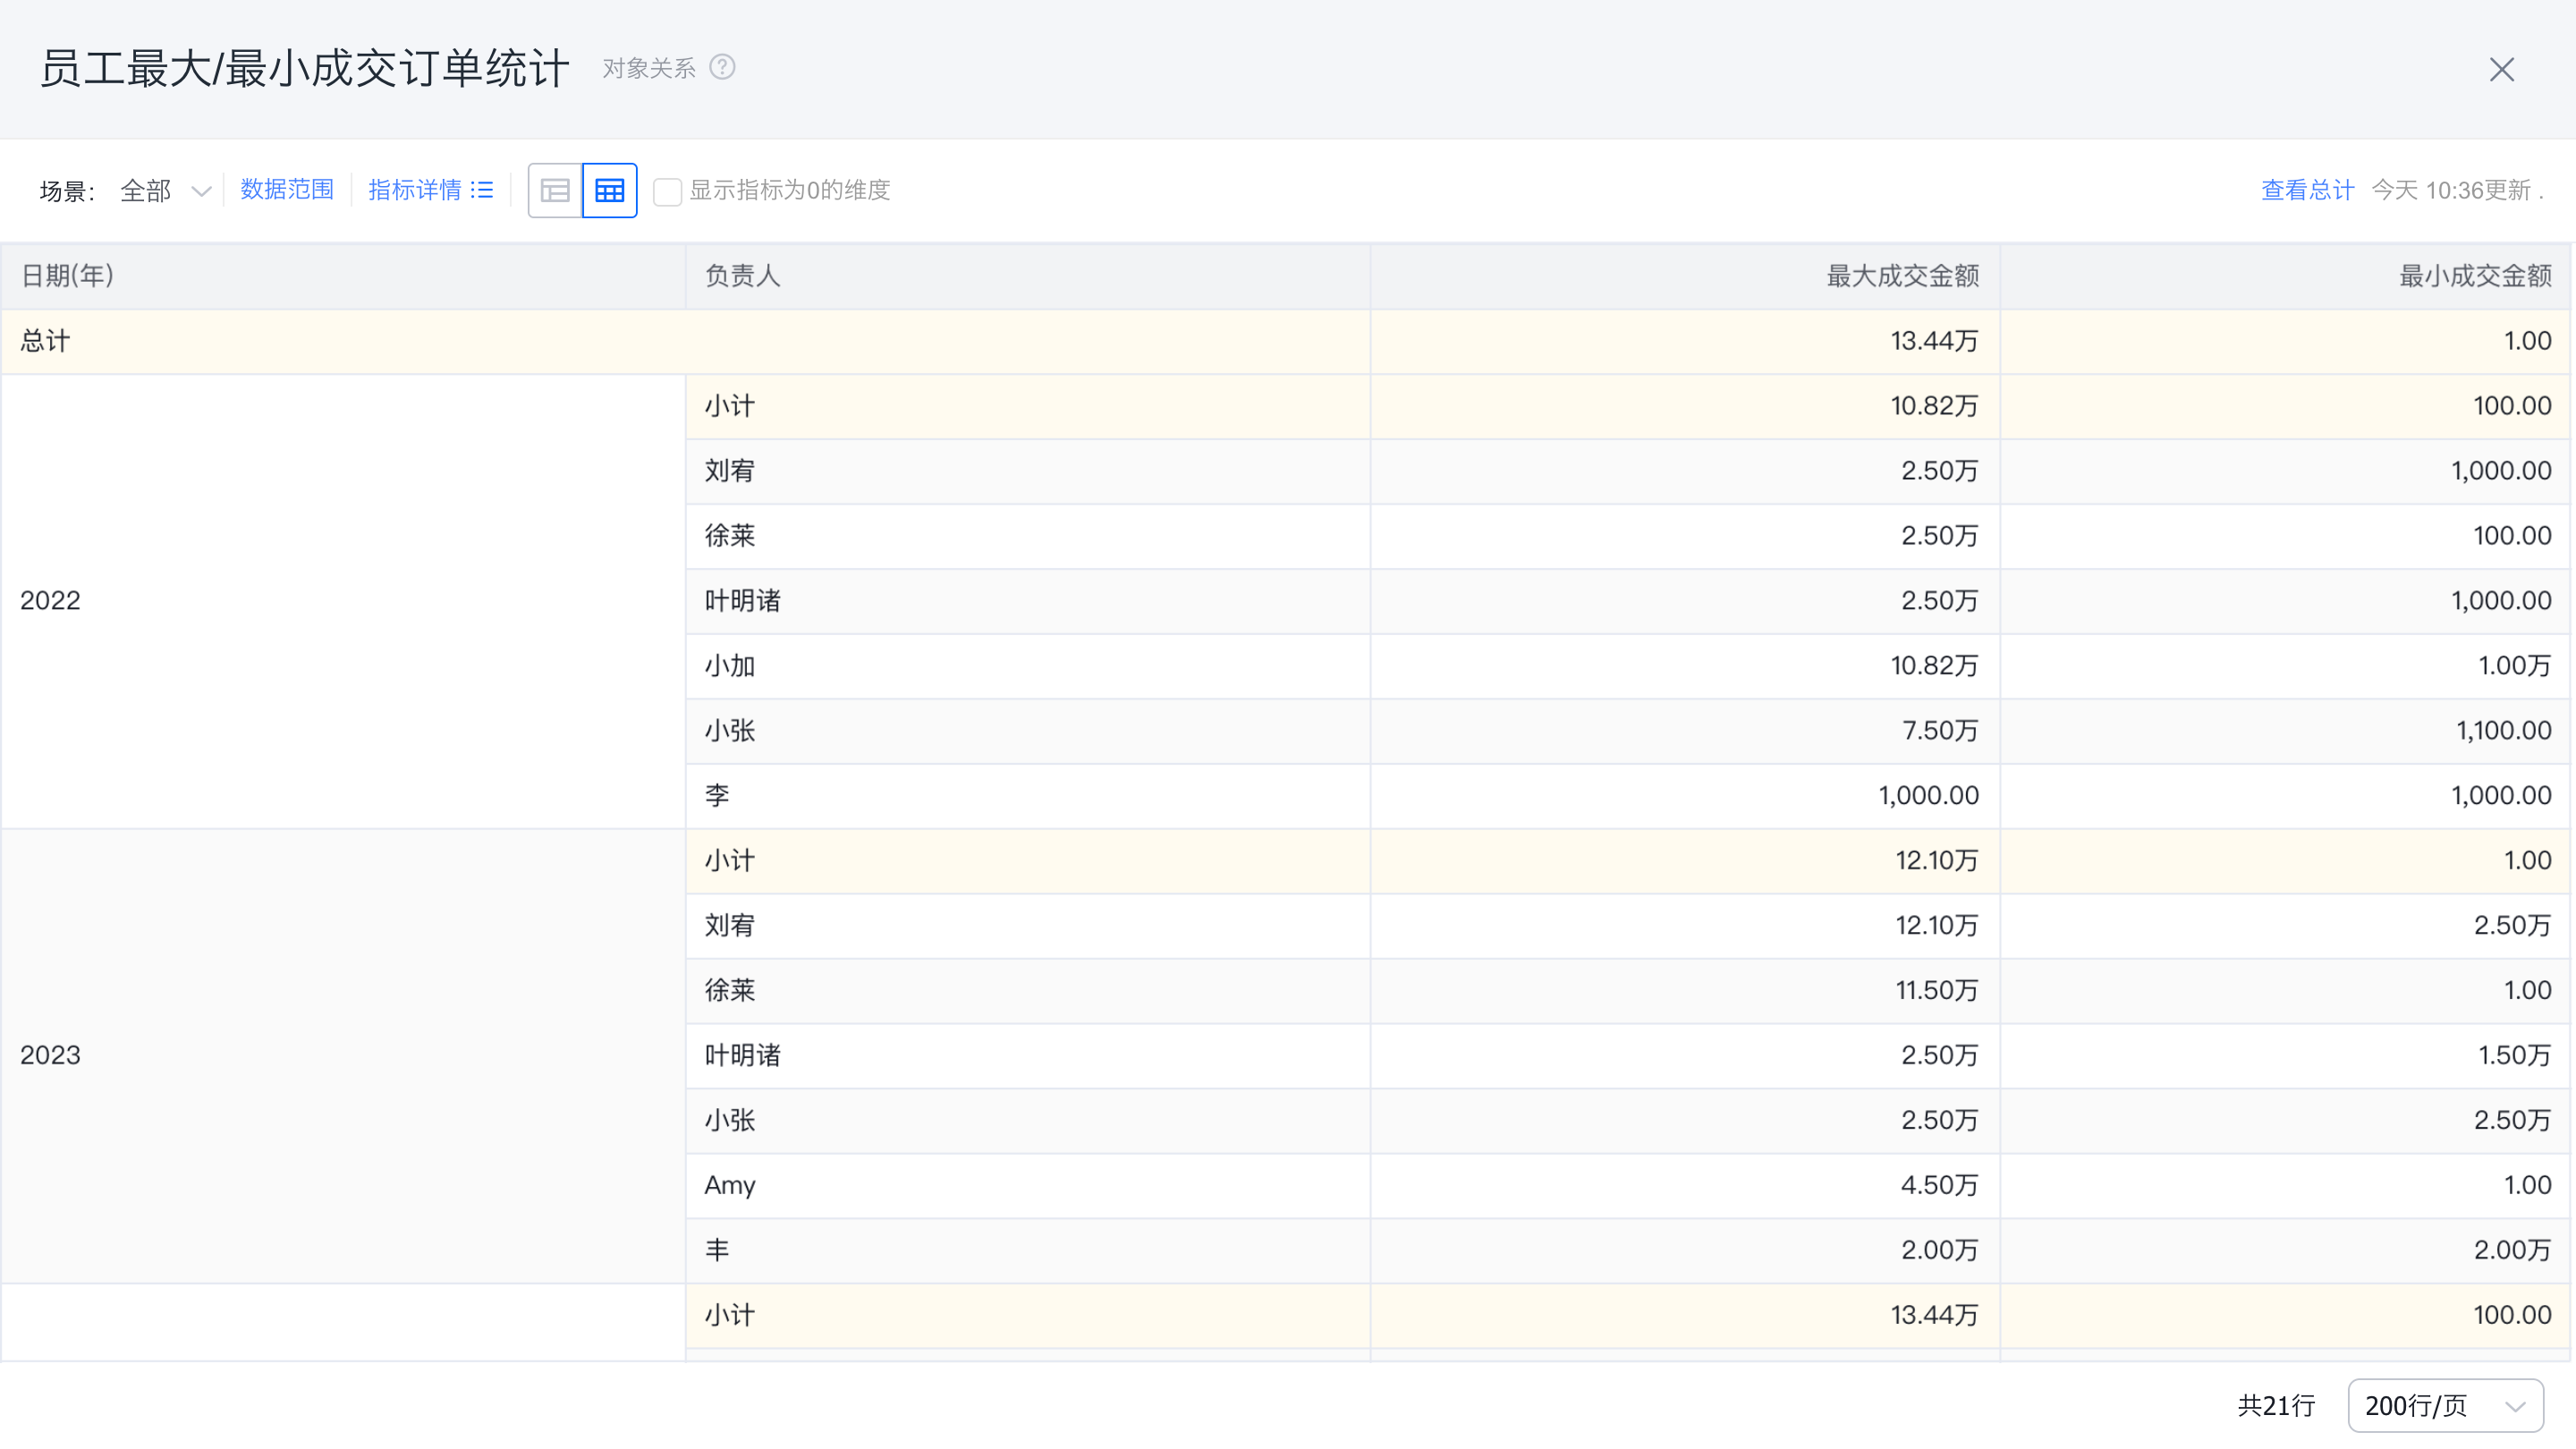Open the 200行/页 page size dropdown

click(x=2444, y=1405)
